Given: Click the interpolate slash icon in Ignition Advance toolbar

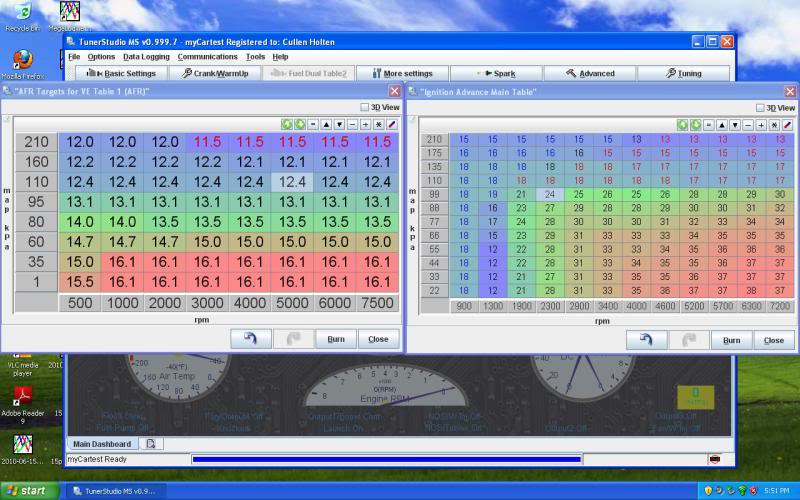Looking at the screenshot, I should pyautogui.click(x=788, y=125).
